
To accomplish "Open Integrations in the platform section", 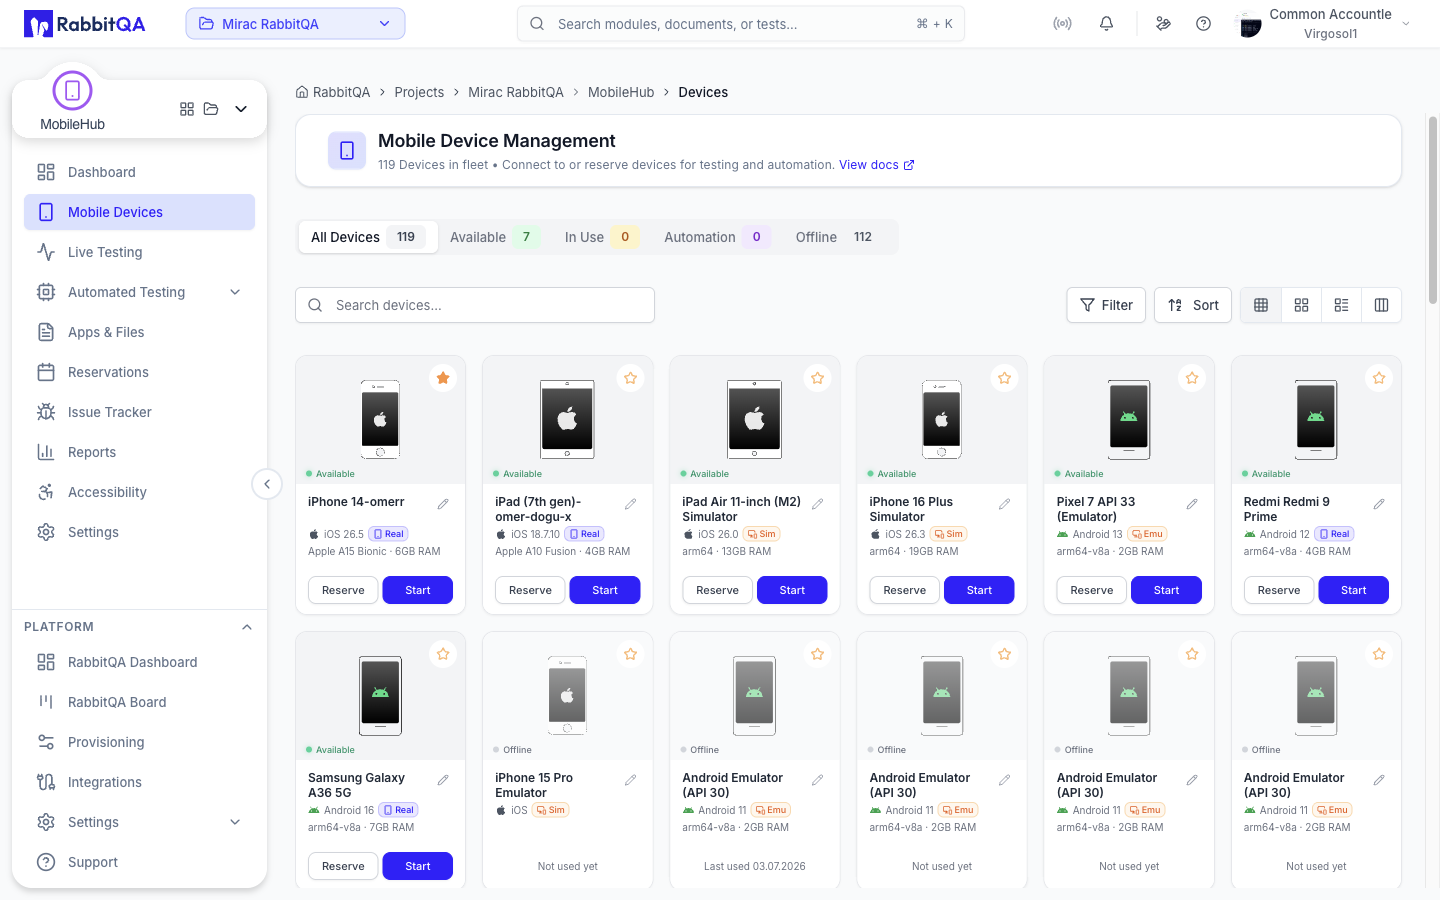I will tap(139, 782).
